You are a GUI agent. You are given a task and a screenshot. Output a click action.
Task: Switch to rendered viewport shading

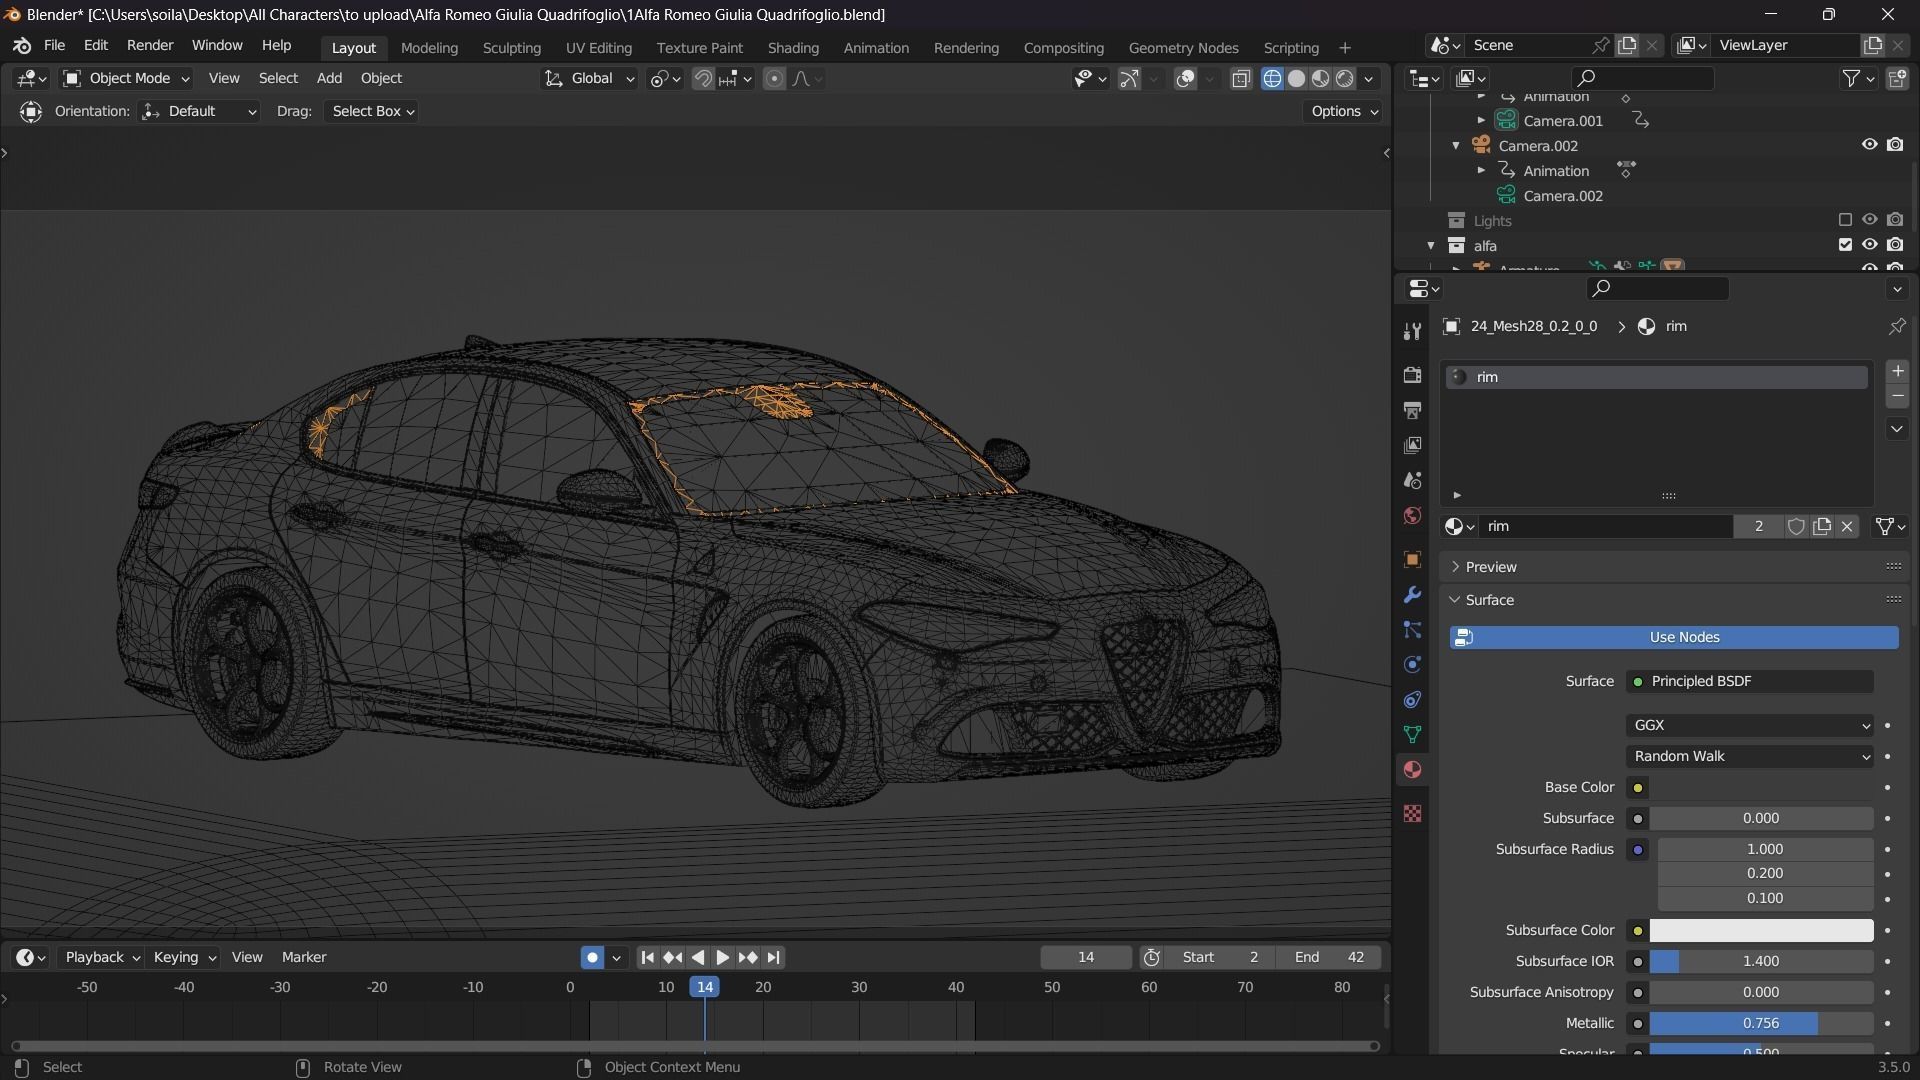1345,78
